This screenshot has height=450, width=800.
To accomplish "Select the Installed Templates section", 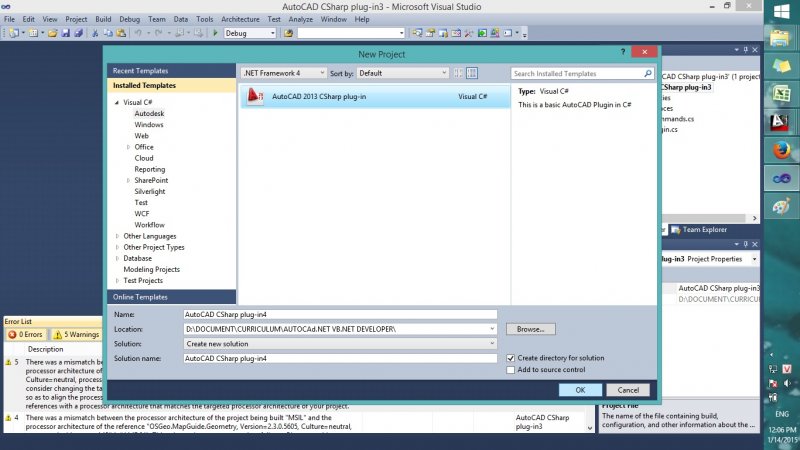I will pyautogui.click(x=171, y=85).
